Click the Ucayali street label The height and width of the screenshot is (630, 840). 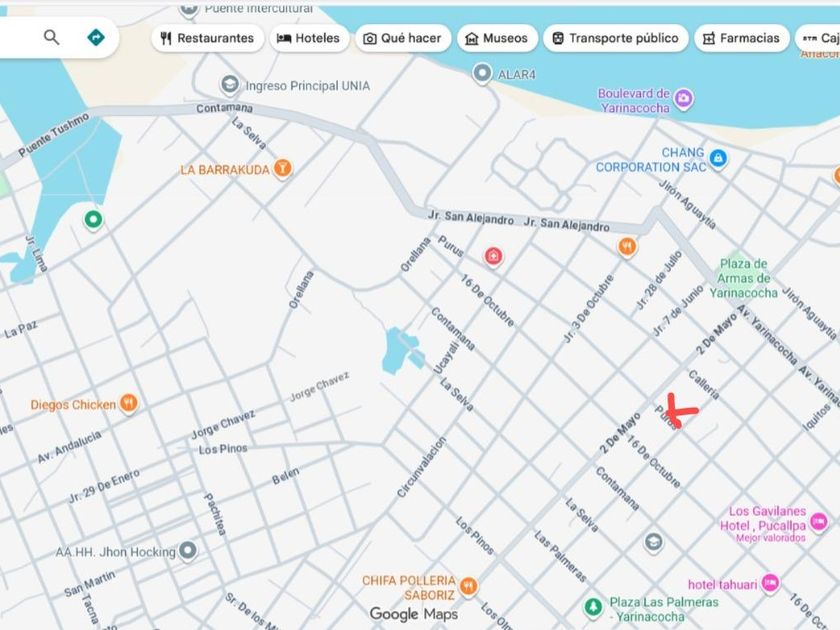pos(446,359)
